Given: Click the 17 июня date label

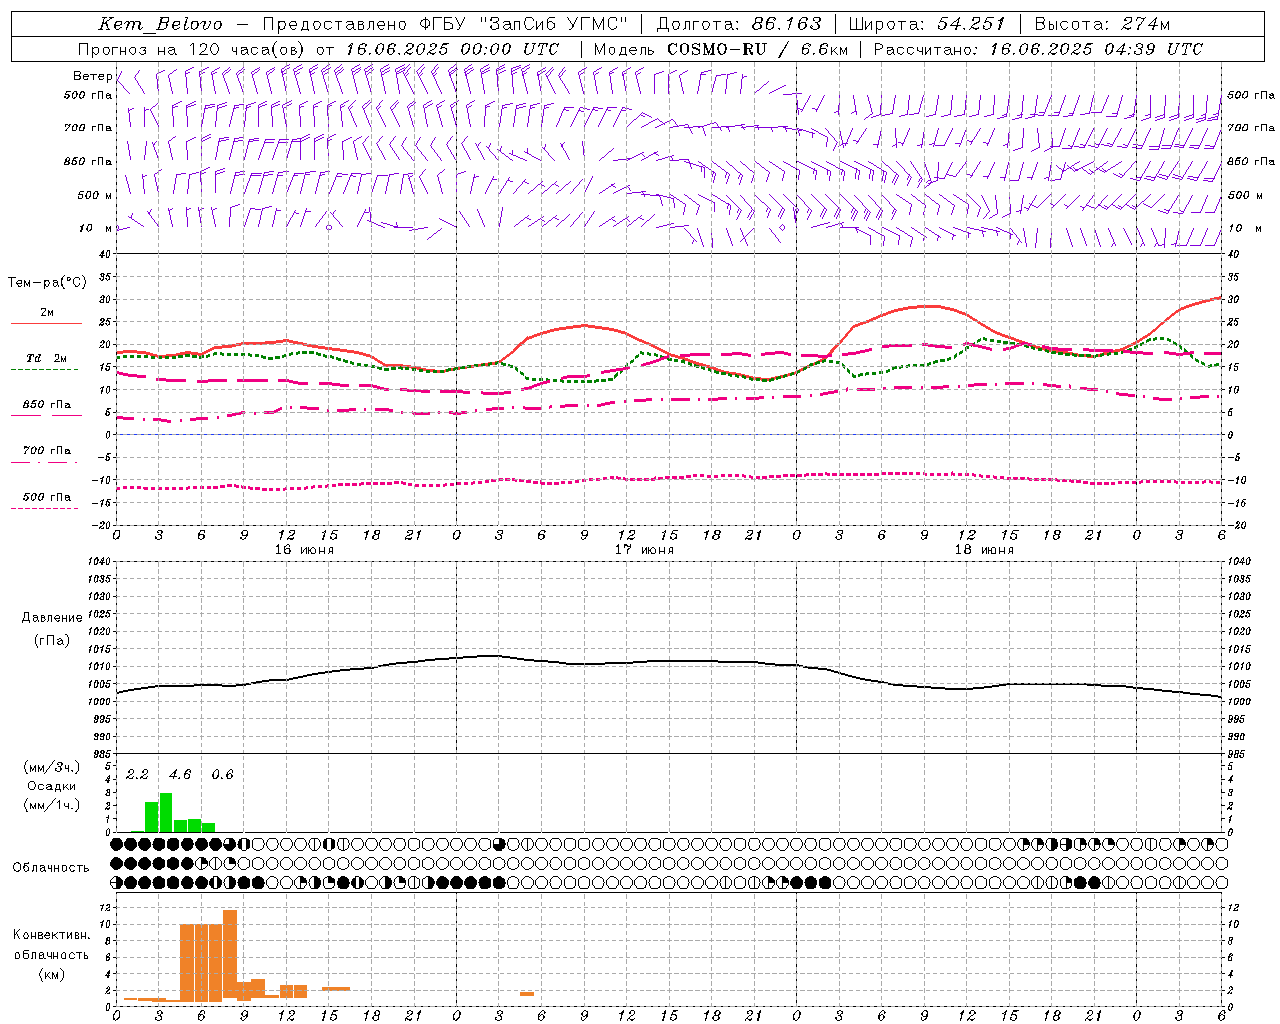Looking at the screenshot, I should coord(644,550).
